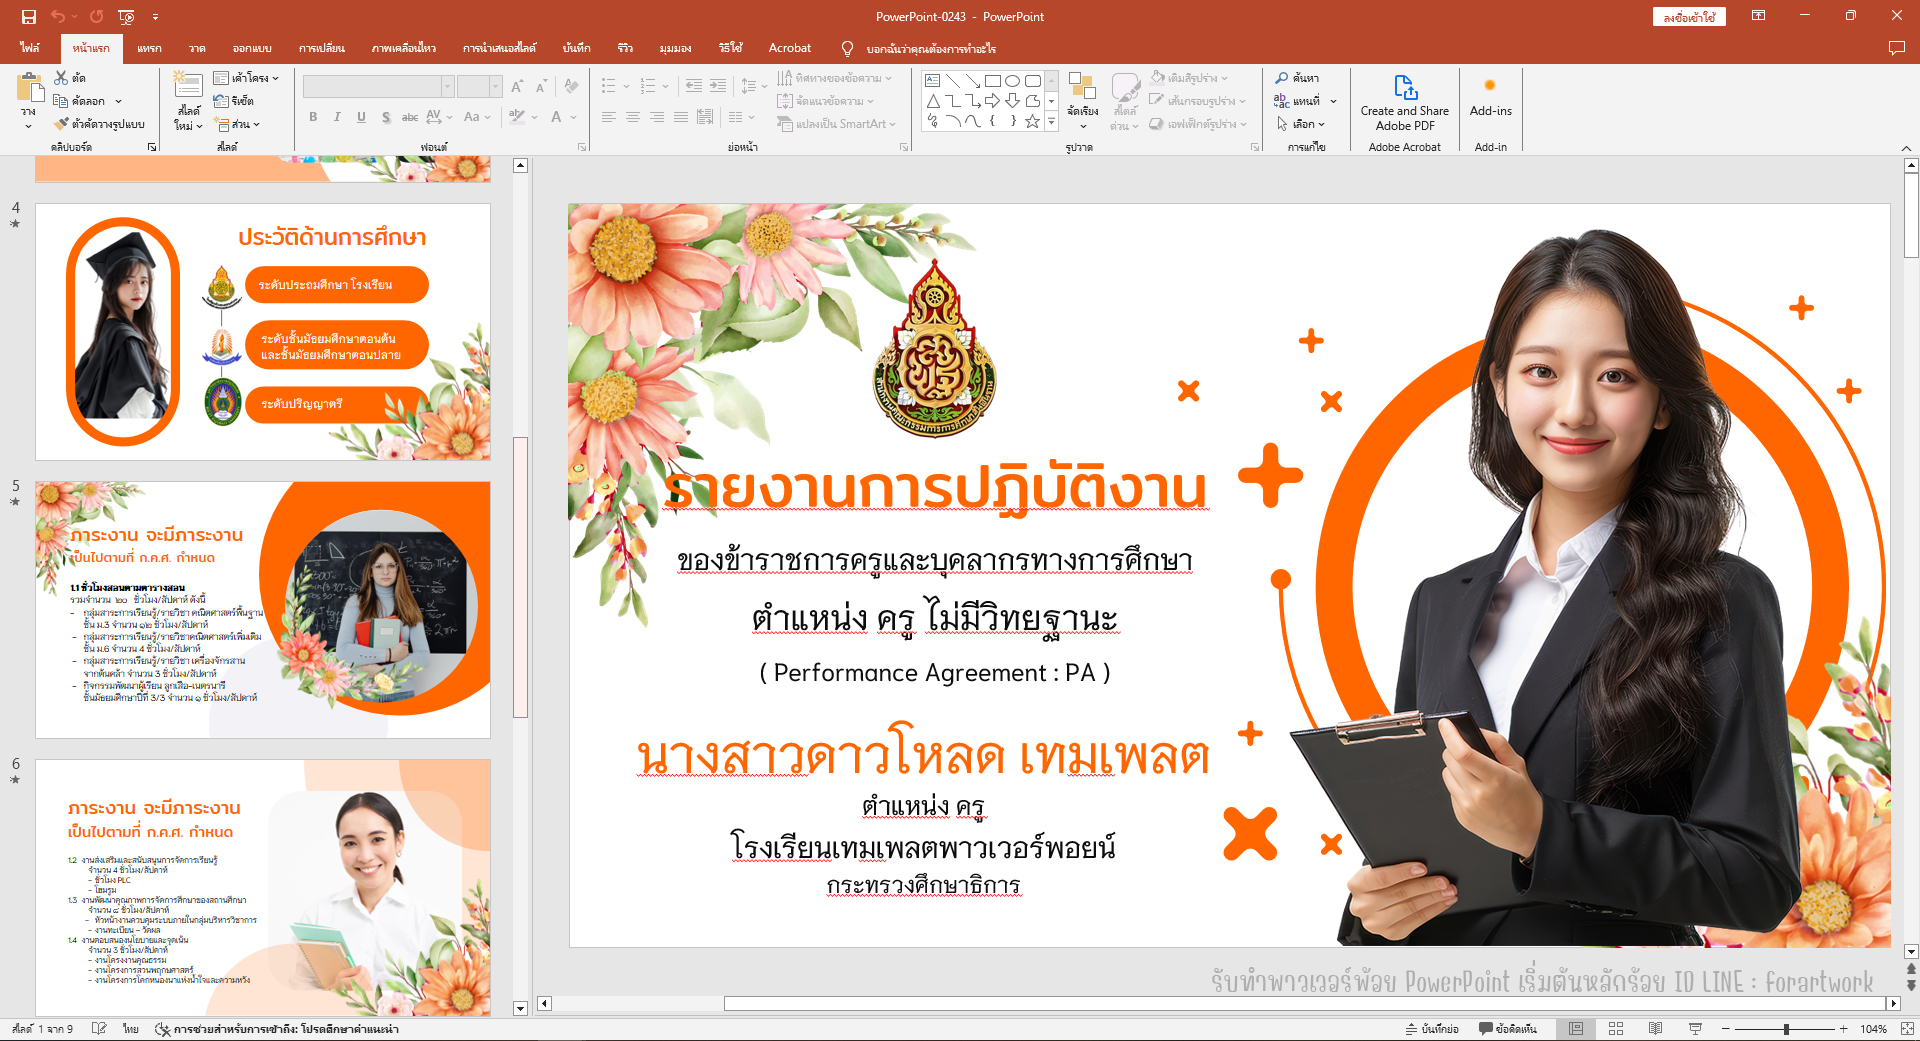Toggle Bold formatting

pos(313,117)
